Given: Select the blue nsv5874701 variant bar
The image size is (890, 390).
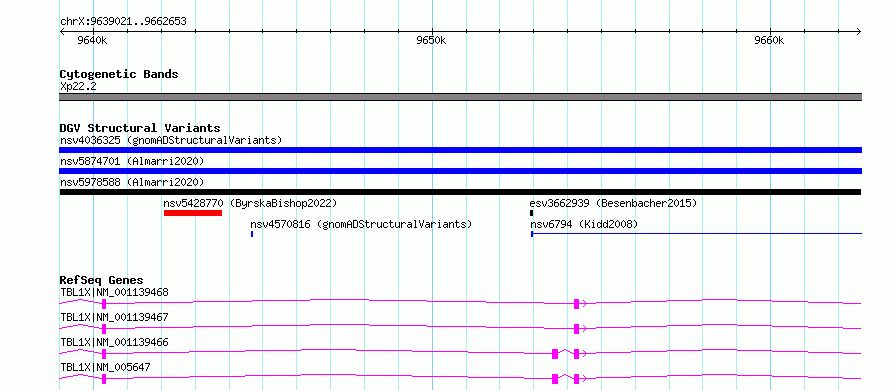Looking at the screenshot, I should click(460, 171).
